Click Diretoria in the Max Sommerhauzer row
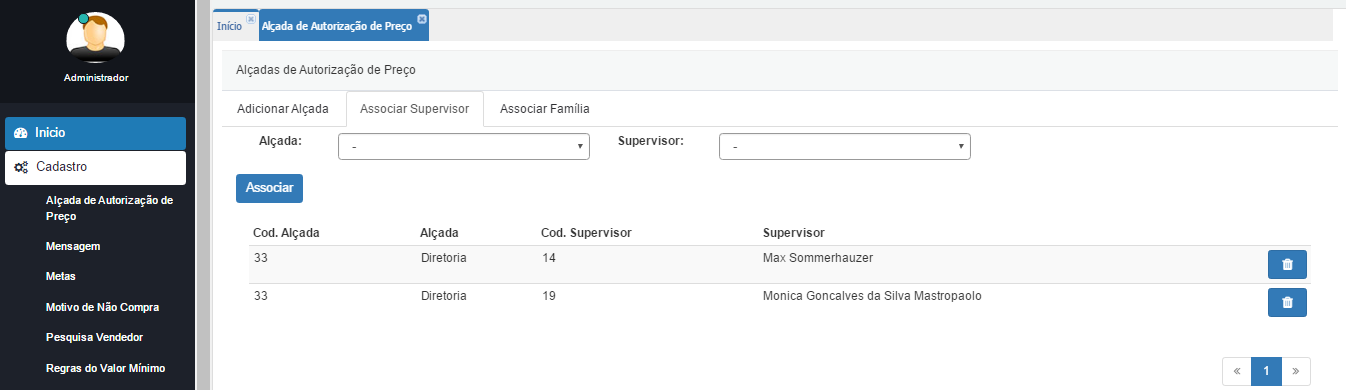This screenshot has width=1346, height=390. tap(444, 258)
